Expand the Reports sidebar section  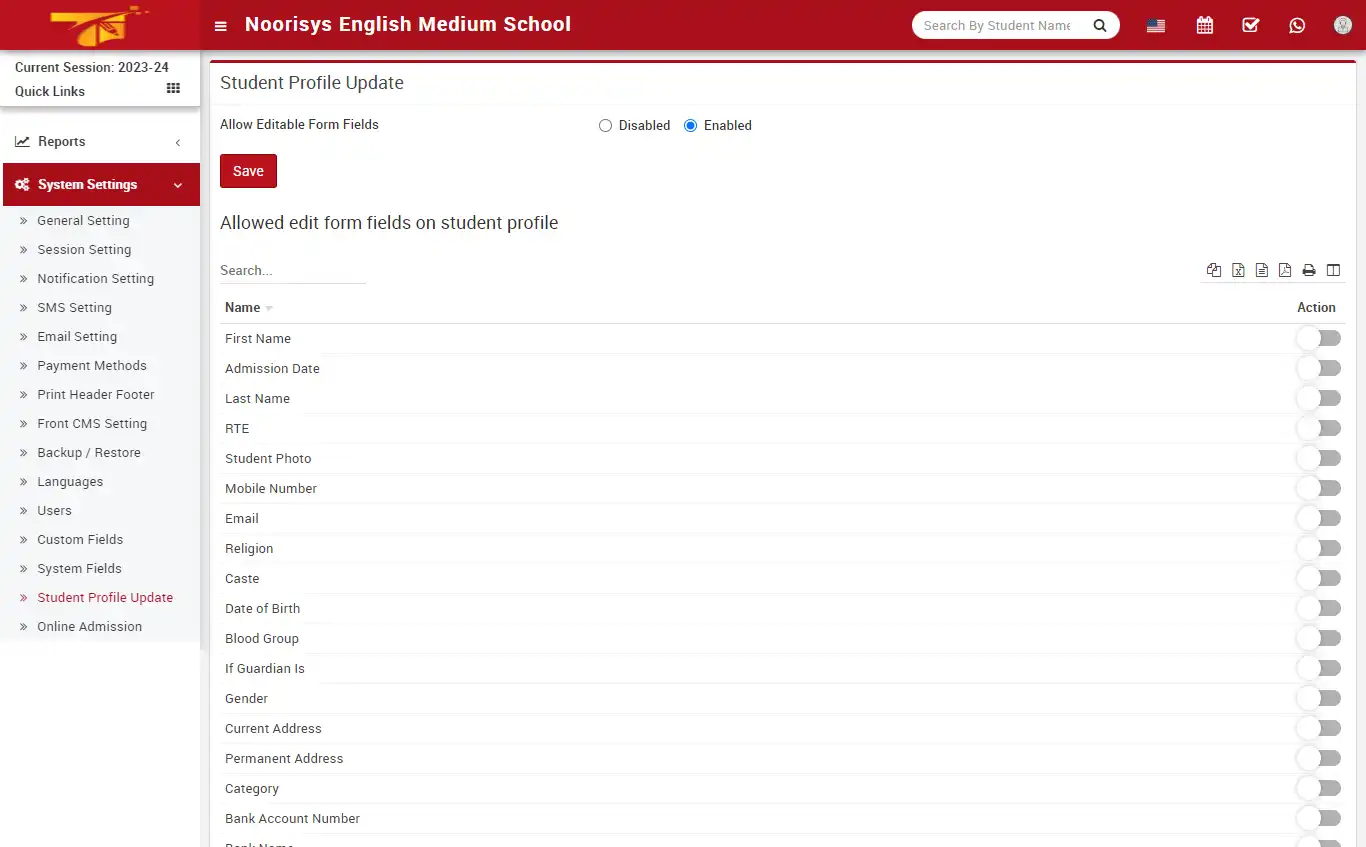pos(100,141)
